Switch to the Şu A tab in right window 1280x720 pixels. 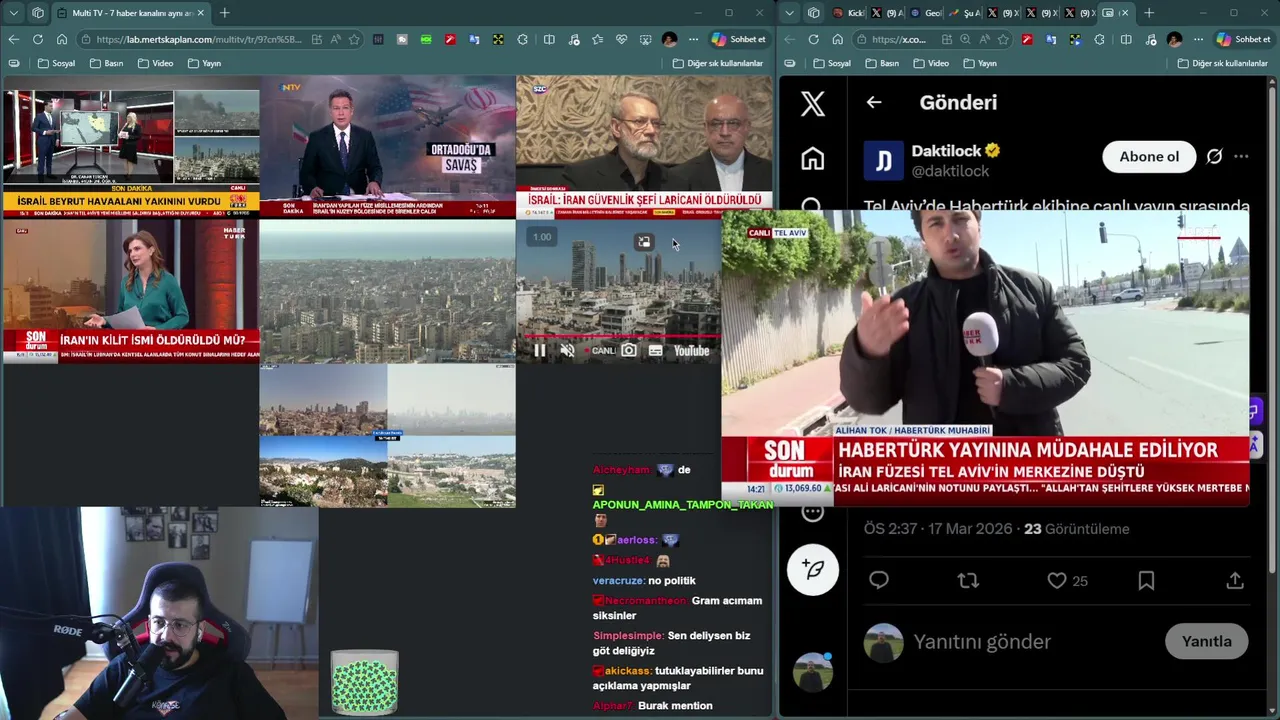[964, 13]
